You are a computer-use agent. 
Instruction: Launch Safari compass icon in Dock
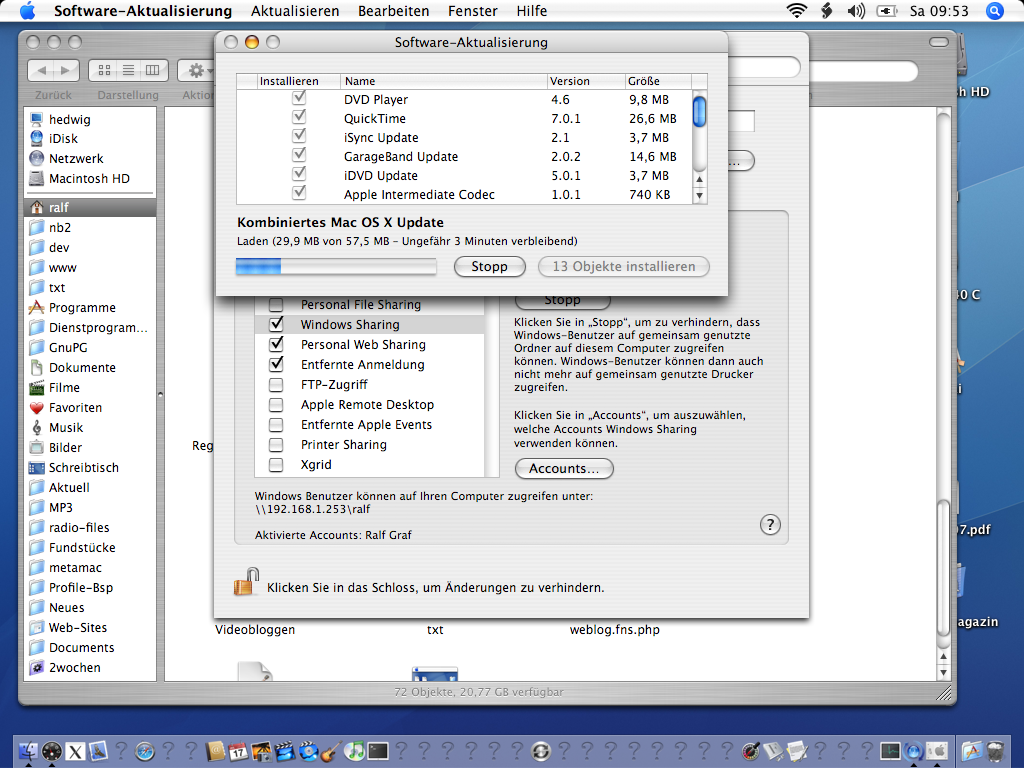(x=144, y=751)
